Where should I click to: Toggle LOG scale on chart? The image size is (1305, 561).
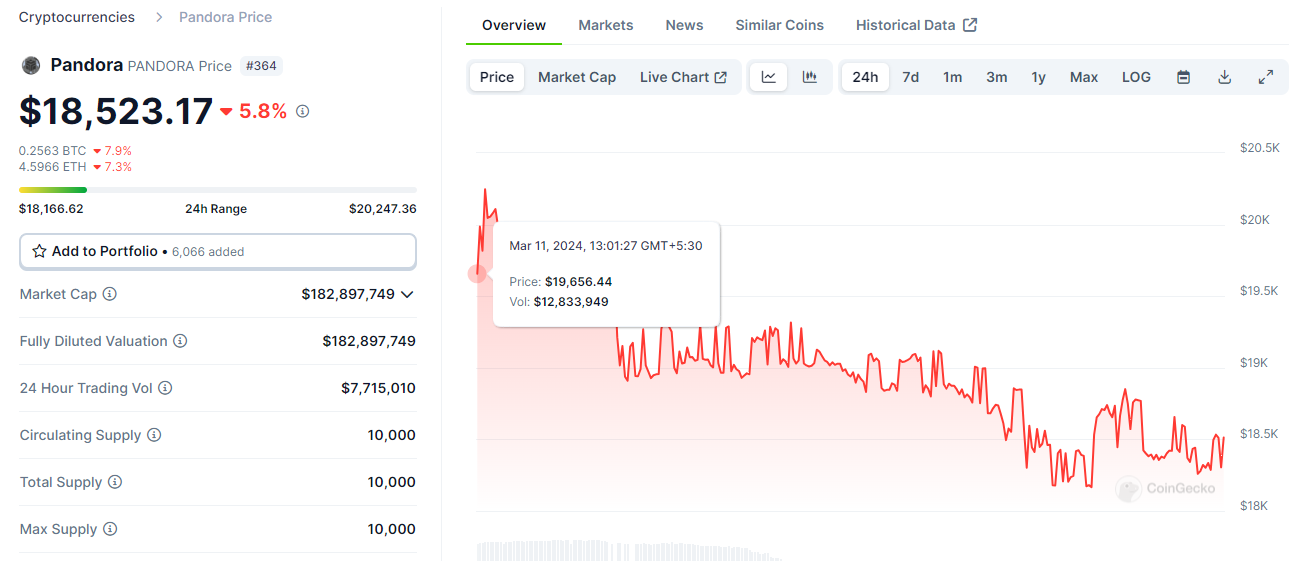(1136, 77)
